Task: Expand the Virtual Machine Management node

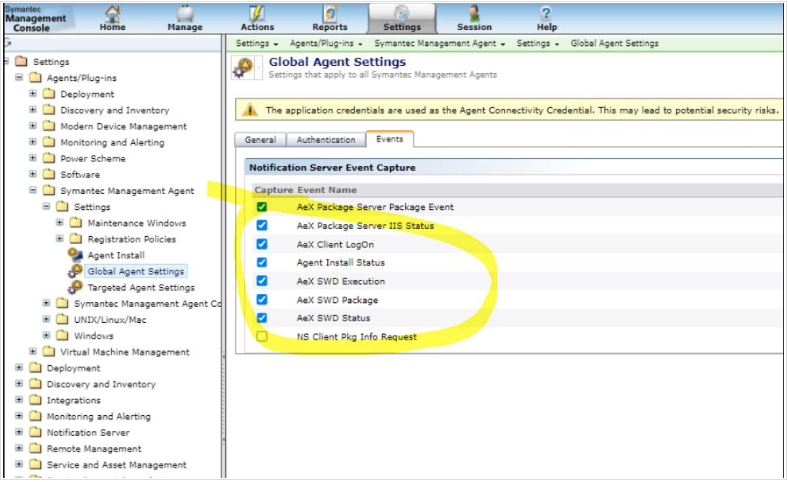Action: pyautogui.click(x=33, y=352)
